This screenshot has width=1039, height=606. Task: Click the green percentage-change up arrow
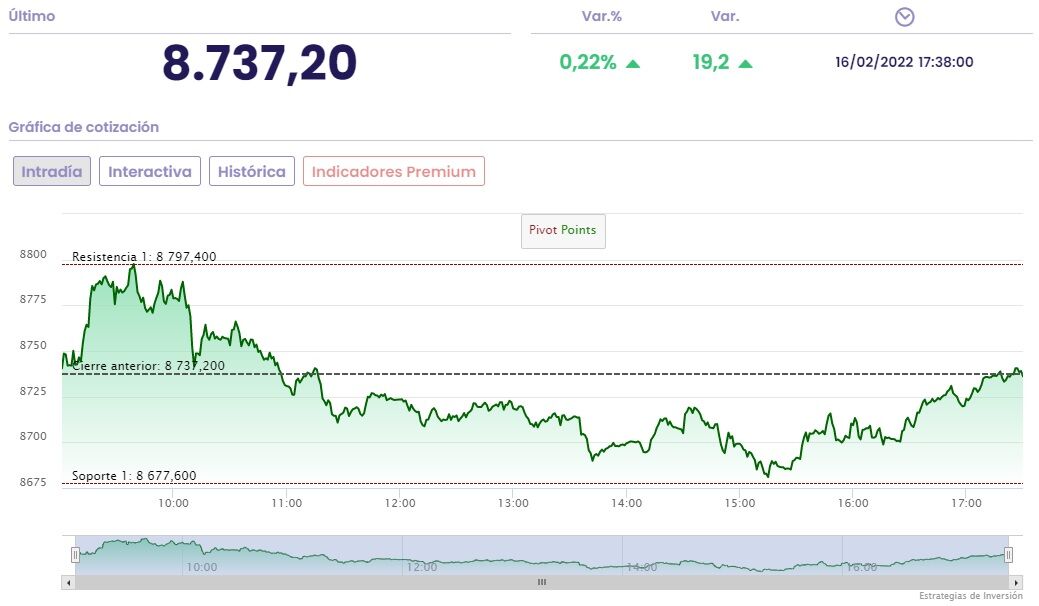633,63
